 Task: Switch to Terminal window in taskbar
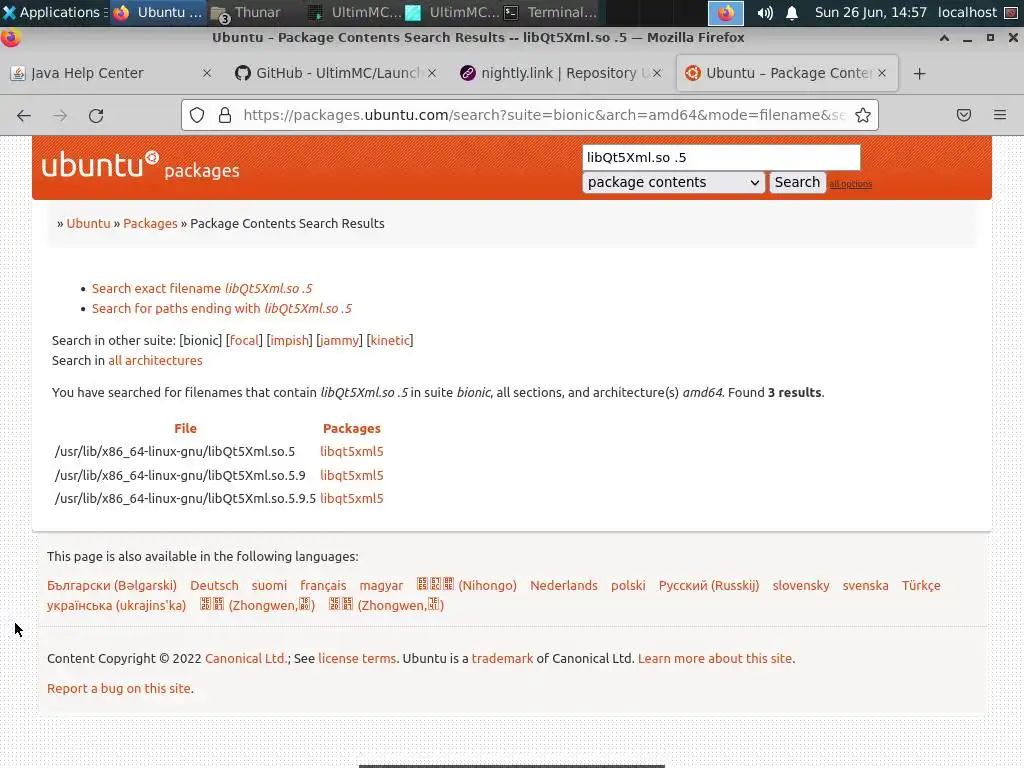tap(551, 12)
